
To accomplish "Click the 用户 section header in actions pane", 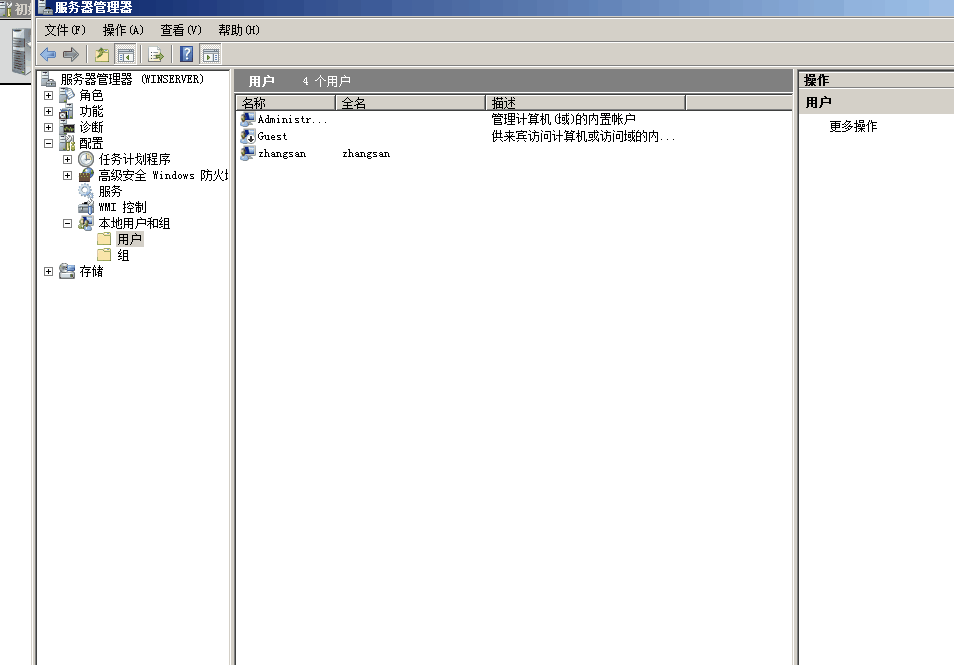I will pyautogui.click(x=876, y=102).
